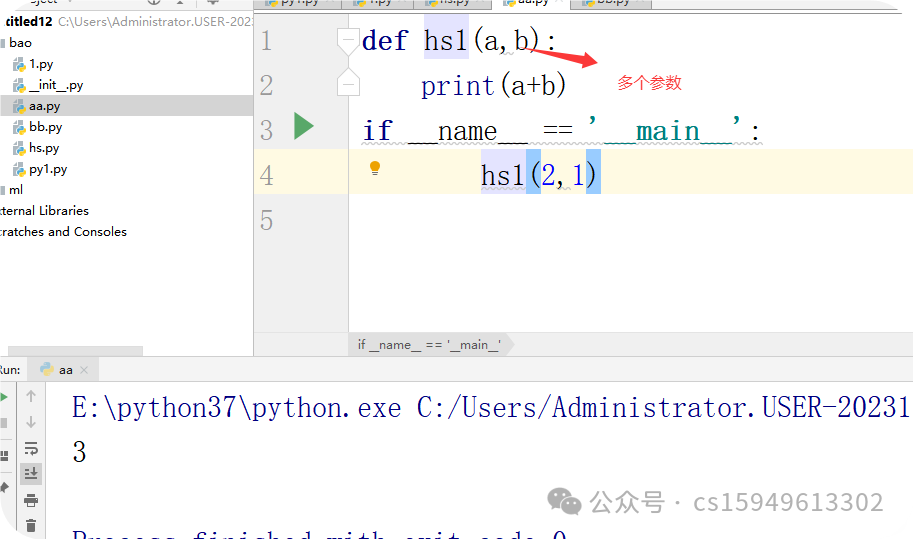Click the print(a+b) code on line 2
The height and width of the screenshot is (539, 913).
click(493, 86)
